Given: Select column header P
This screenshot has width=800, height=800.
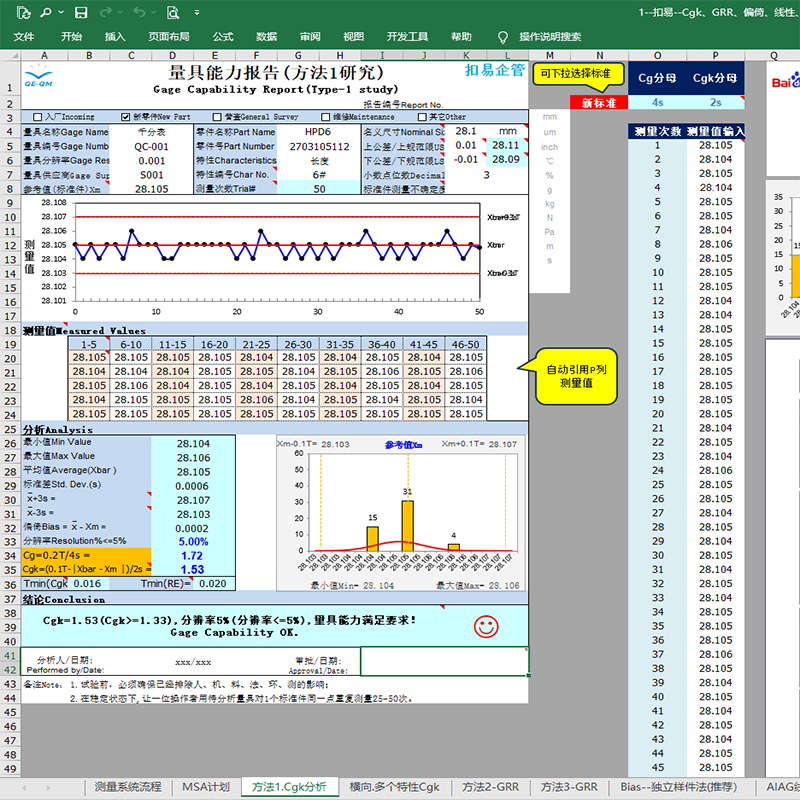Looking at the screenshot, I should (715, 55).
